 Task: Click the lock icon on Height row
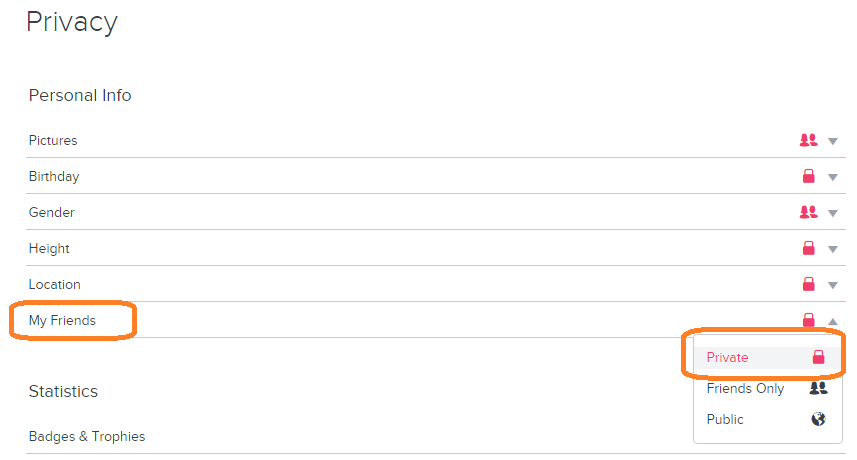pyautogui.click(x=809, y=249)
